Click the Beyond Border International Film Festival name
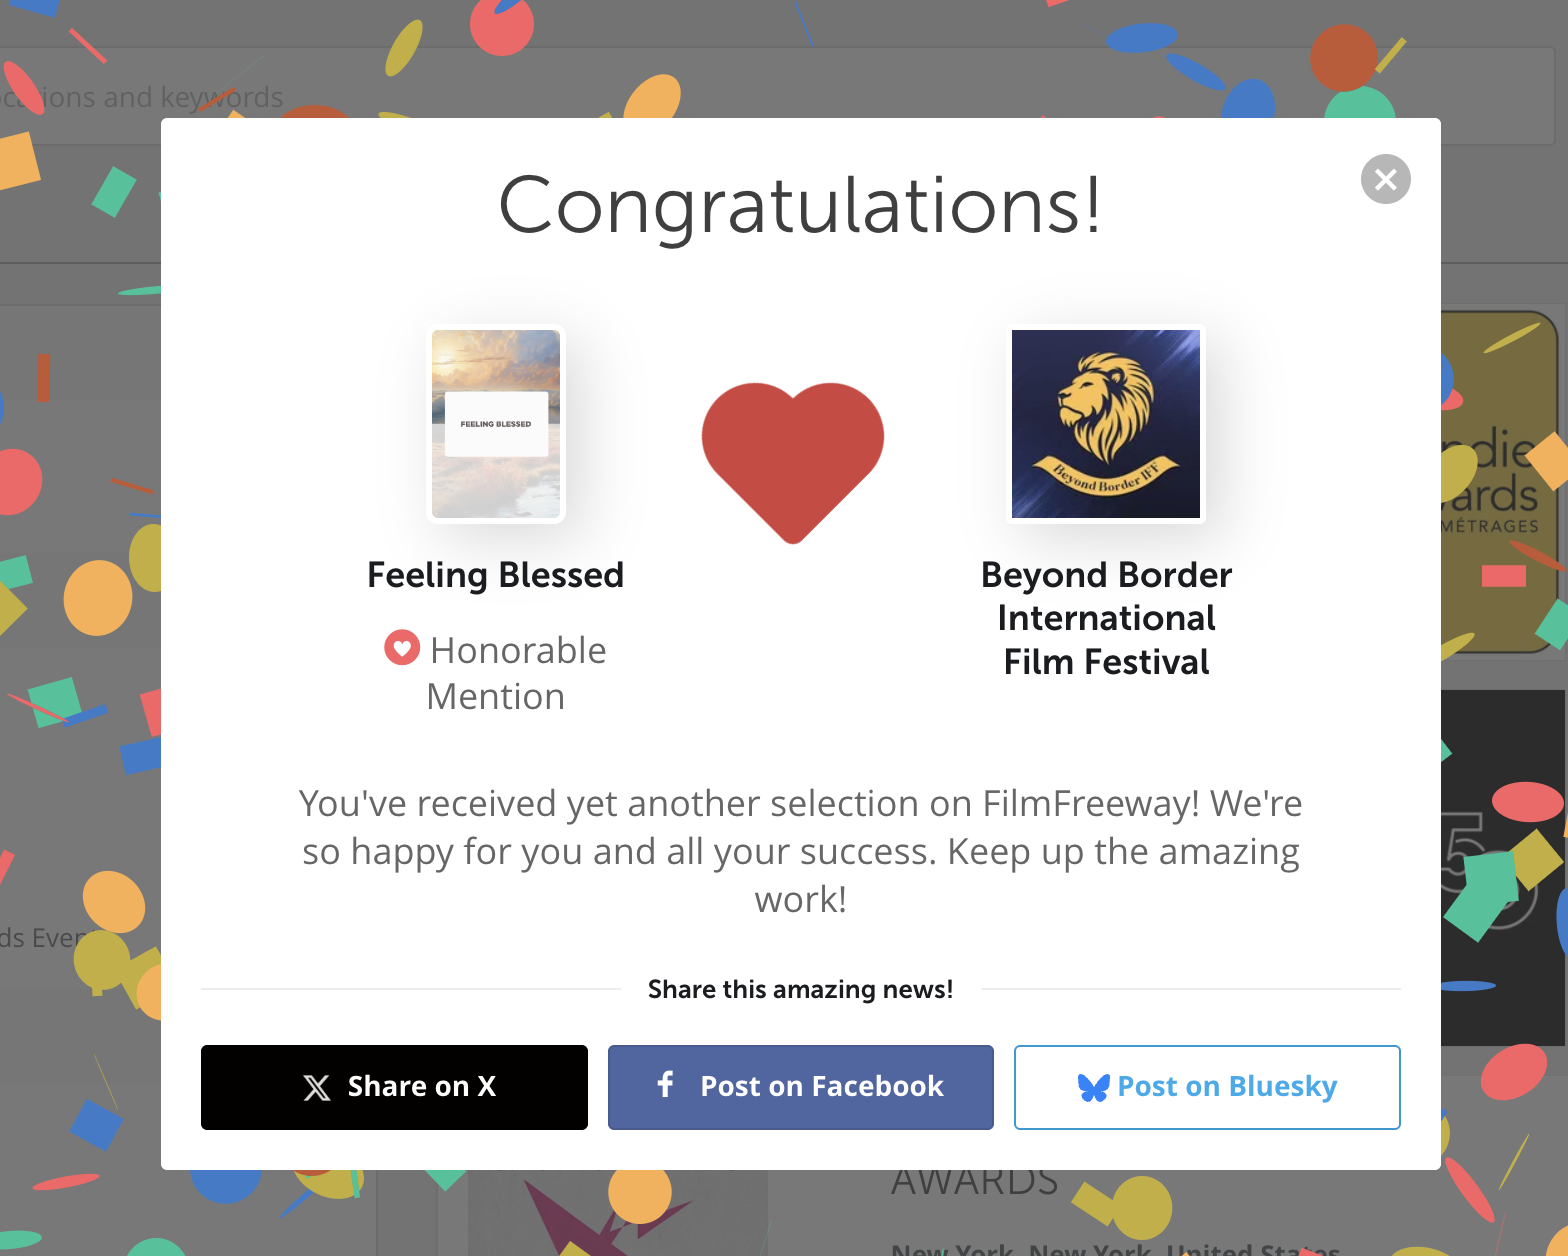Viewport: 1568px width, 1256px height. pos(1106,618)
